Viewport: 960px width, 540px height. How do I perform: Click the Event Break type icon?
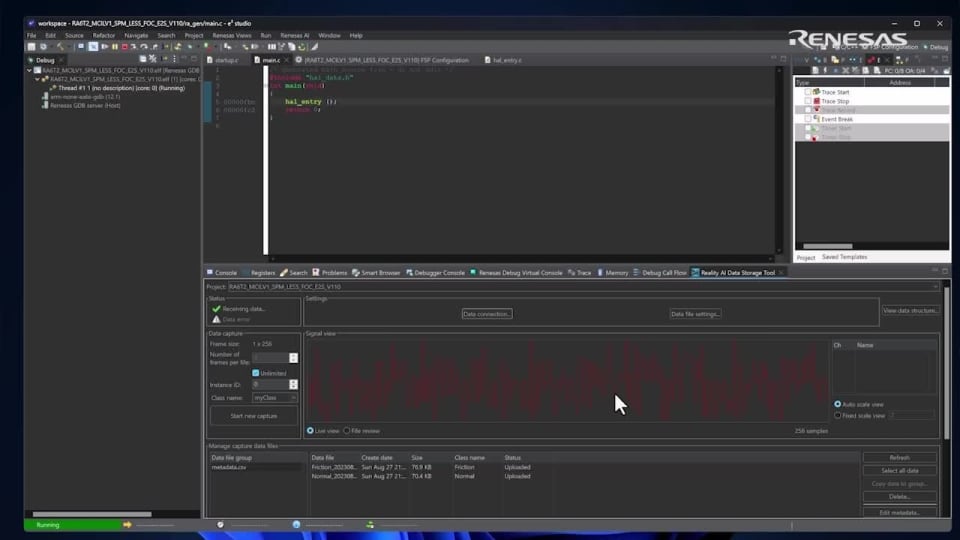pyautogui.click(x=816, y=119)
